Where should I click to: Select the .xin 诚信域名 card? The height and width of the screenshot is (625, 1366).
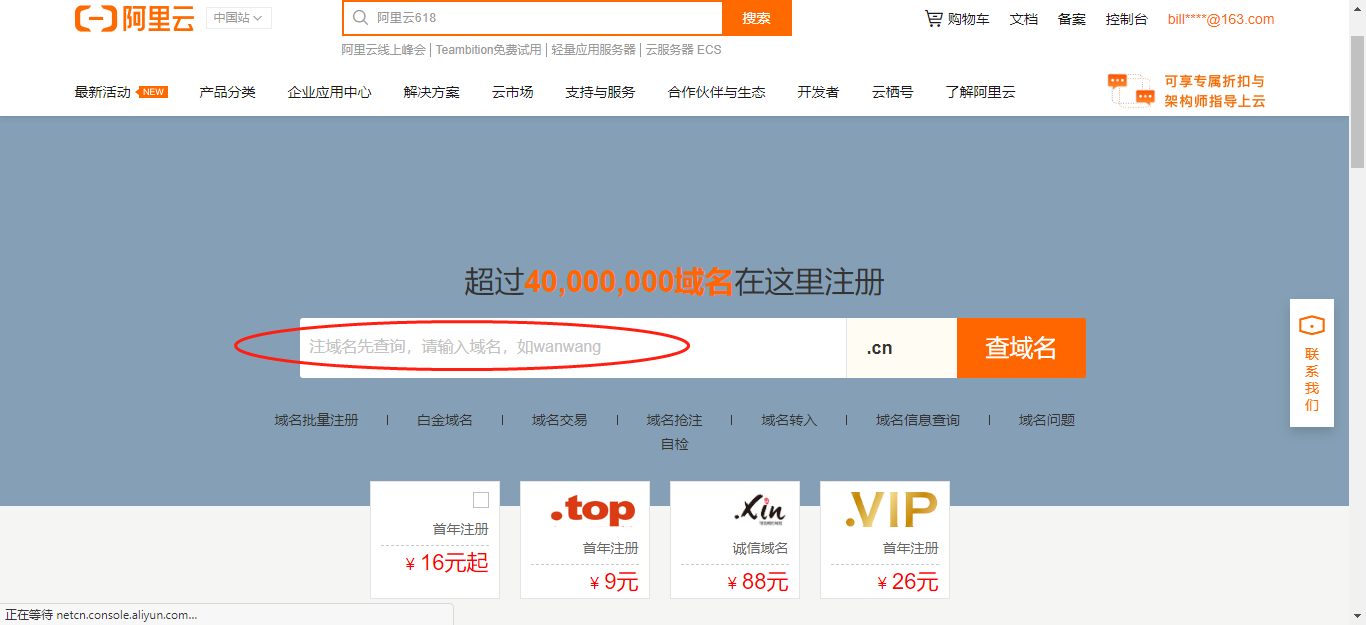point(735,540)
